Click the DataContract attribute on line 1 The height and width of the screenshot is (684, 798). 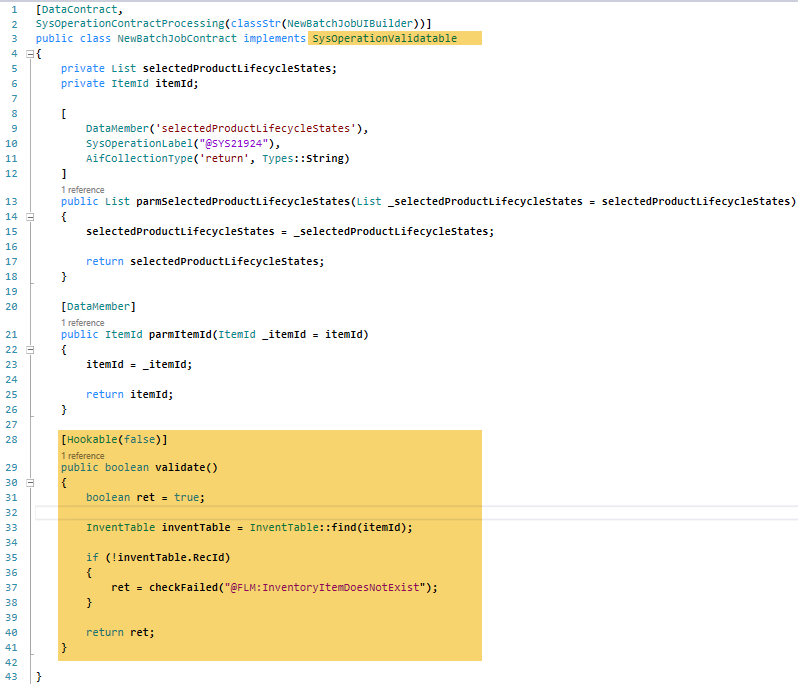[79, 9]
